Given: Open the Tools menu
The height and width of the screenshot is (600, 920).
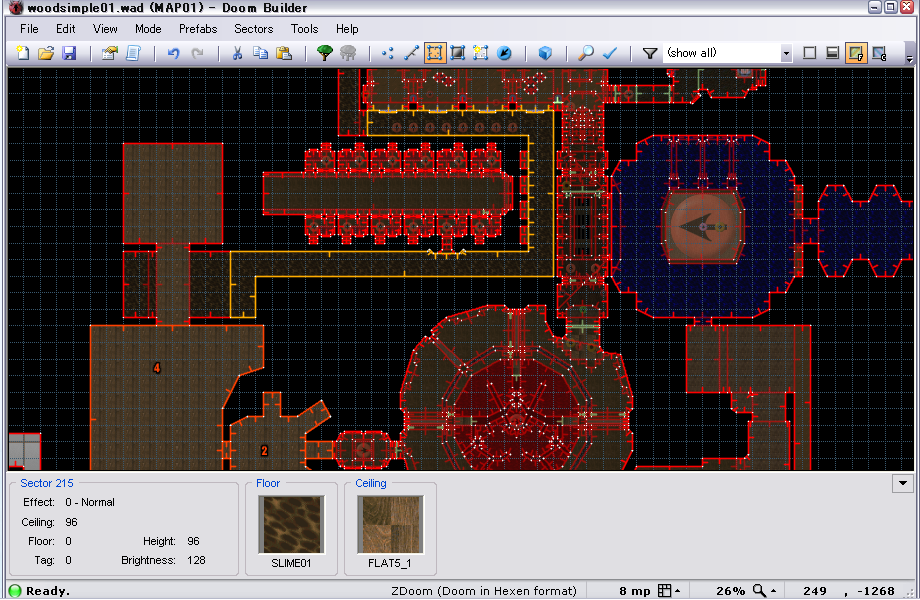Looking at the screenshot, I should point(305,29).
